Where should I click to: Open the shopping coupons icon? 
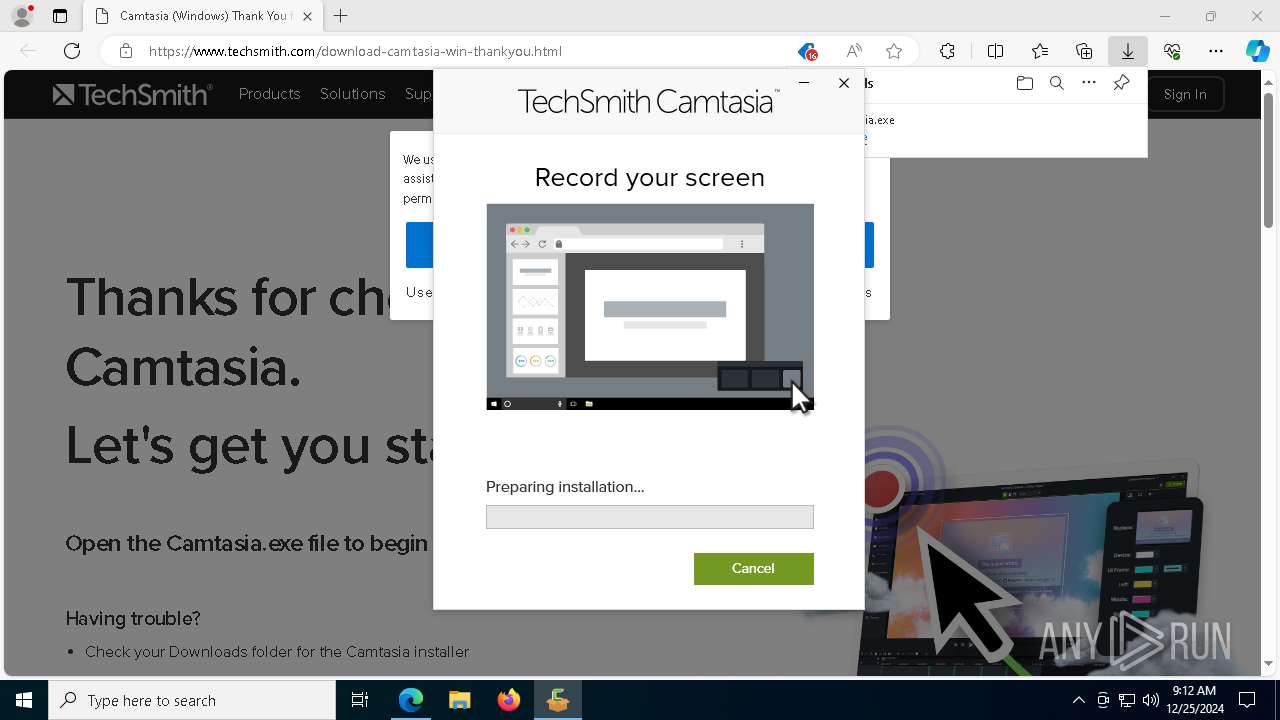pos(807,51)
